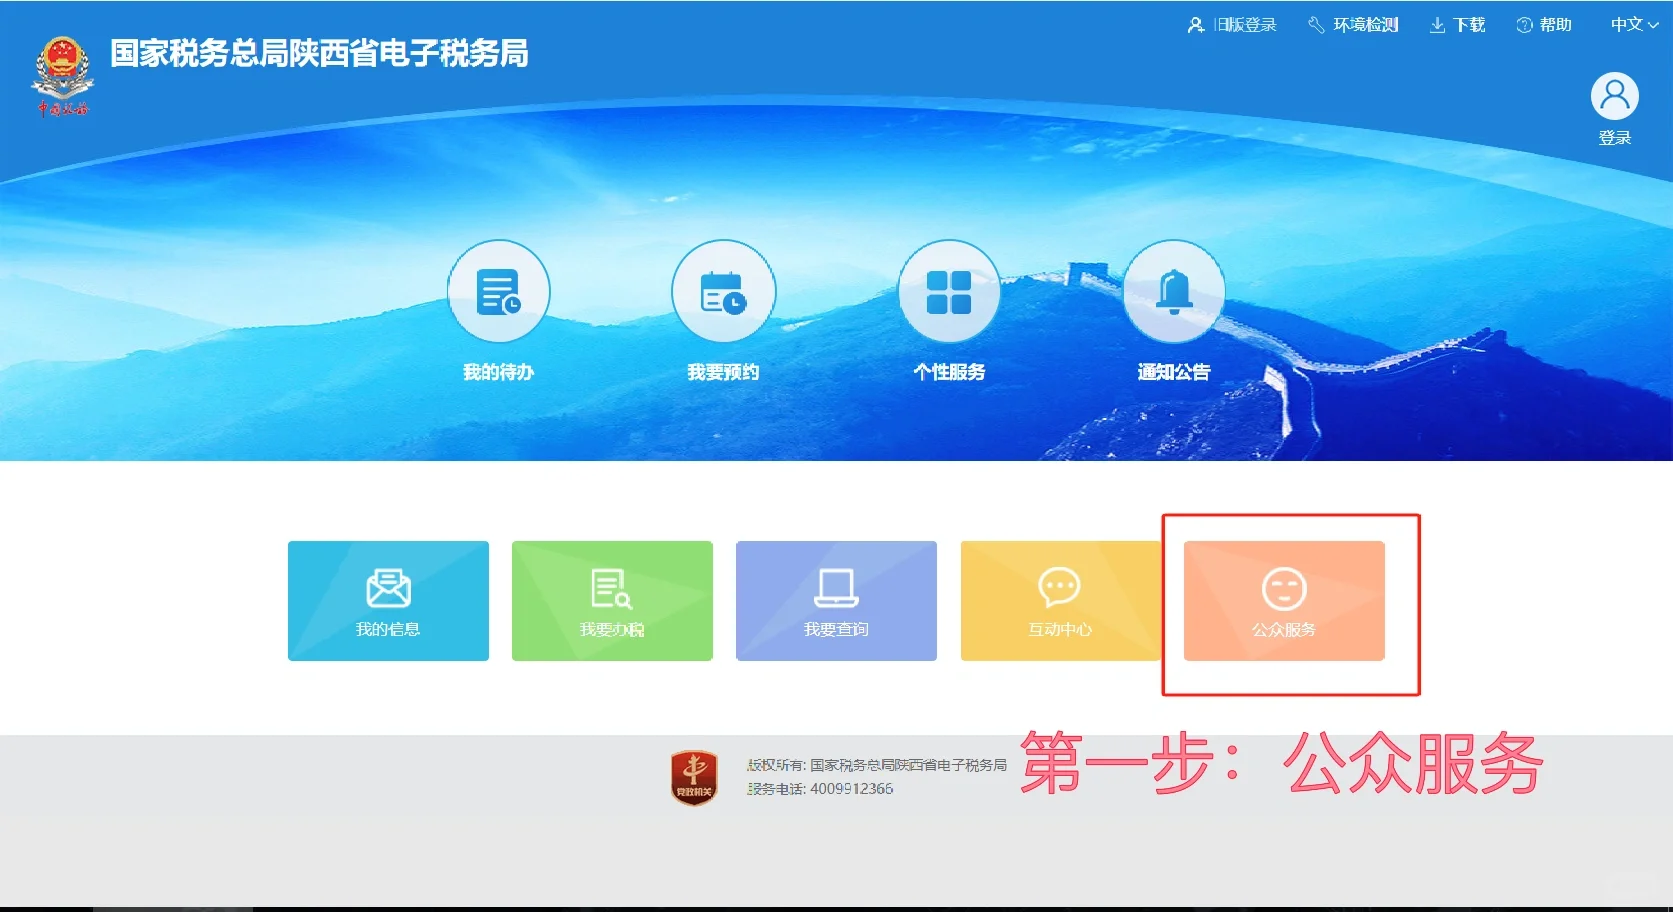
Task: Select the 个性服务 grid icon
Action: (949, 292)
